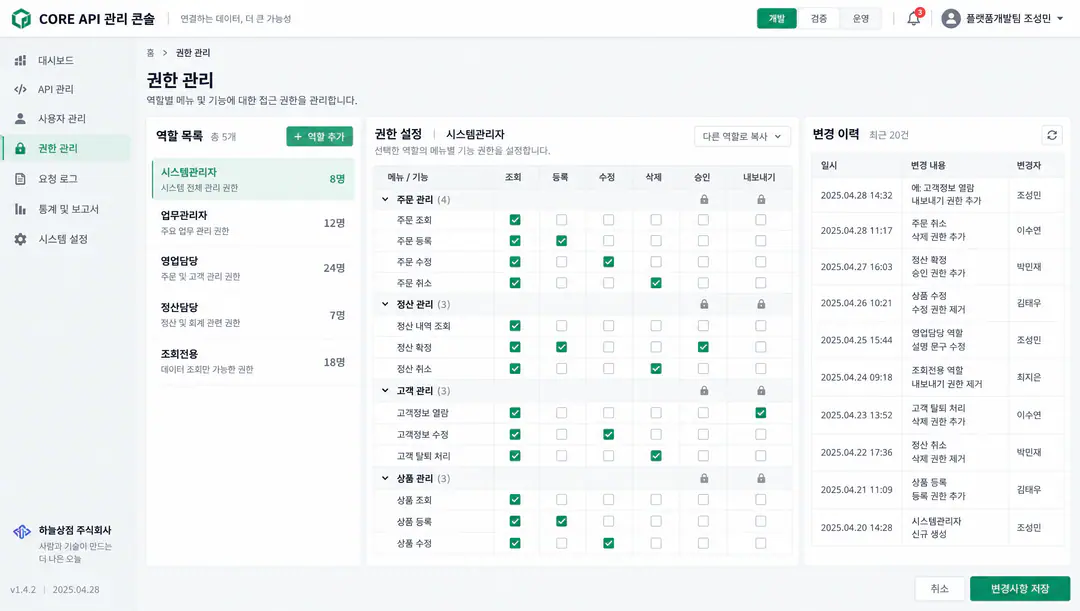Screen dimensions: 1080x611
Task: Click the user avatar icon
Action: (x=951, y=19)
